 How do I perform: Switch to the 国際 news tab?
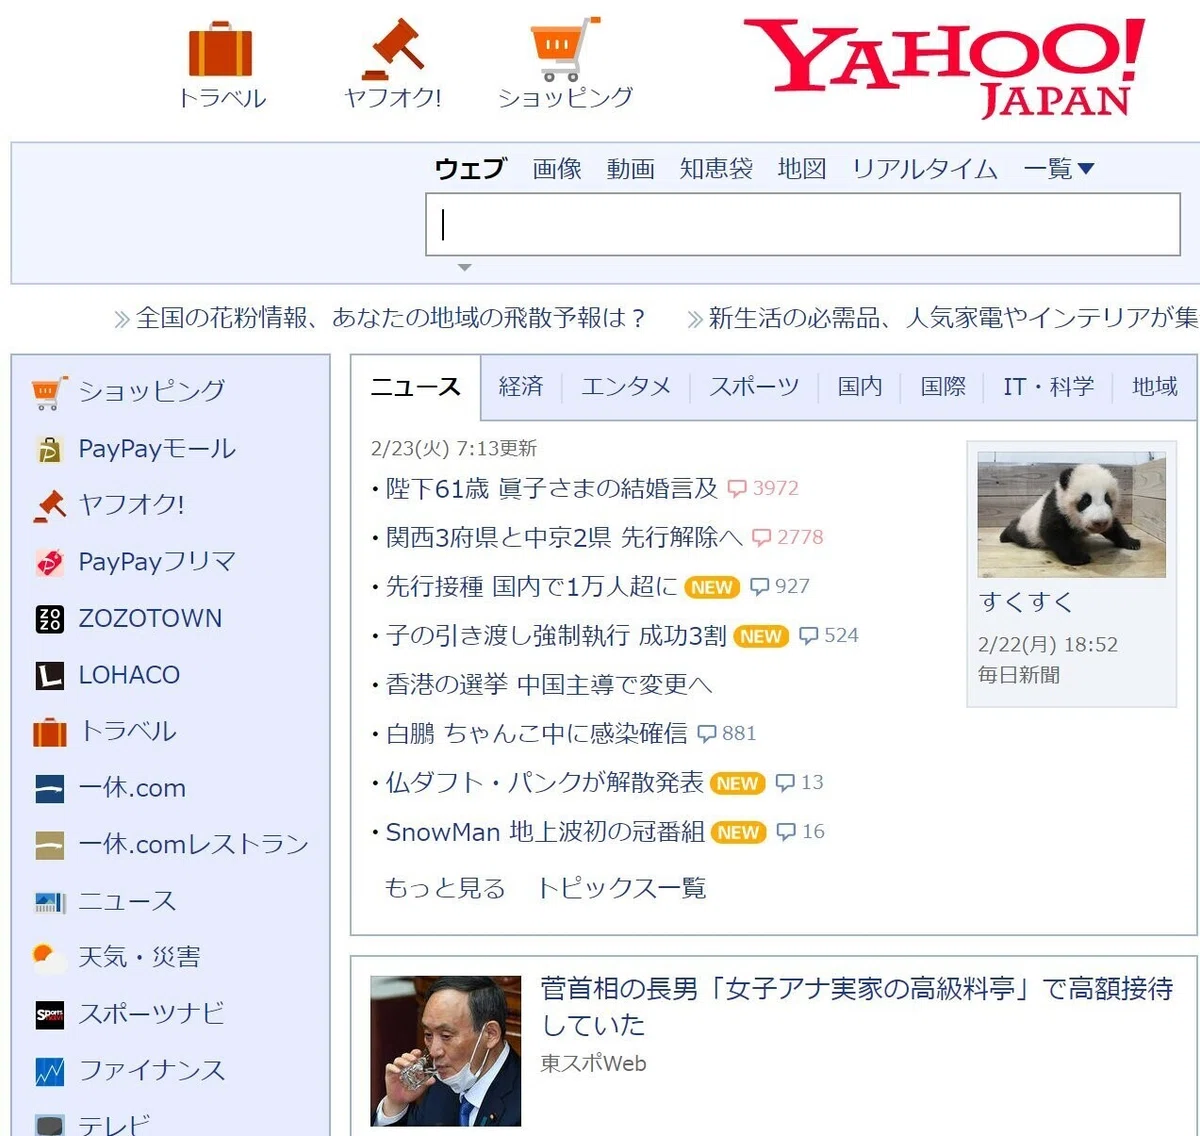click(x=943, y=387)
